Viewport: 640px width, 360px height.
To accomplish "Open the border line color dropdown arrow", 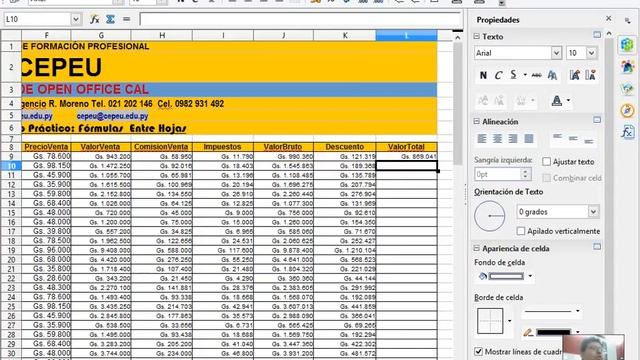I will tap(578, 332).
